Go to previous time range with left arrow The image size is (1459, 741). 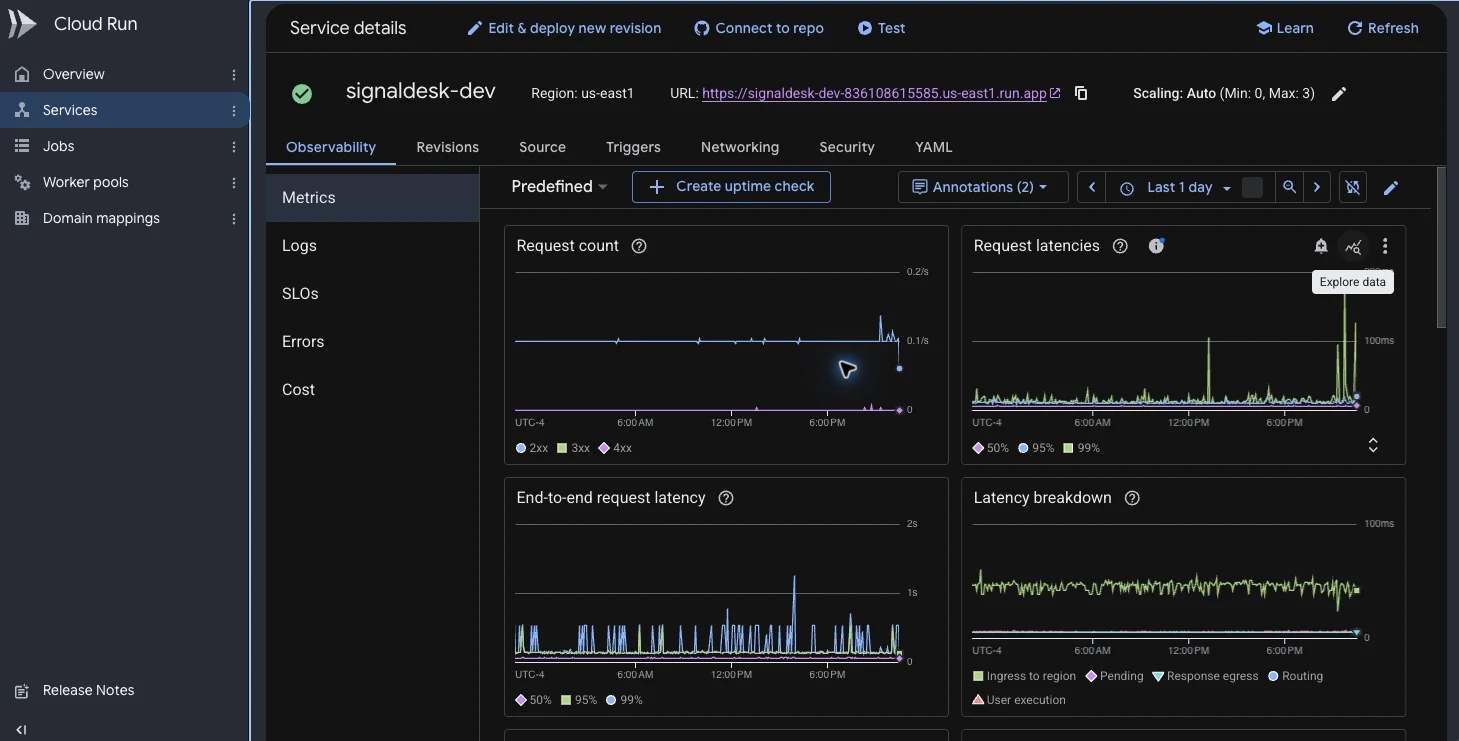[x=1092, y=187]
